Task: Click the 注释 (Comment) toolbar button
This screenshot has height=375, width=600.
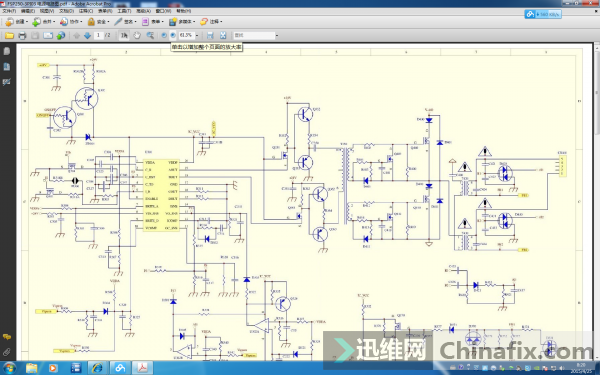Action: click(x=211, y=22)
